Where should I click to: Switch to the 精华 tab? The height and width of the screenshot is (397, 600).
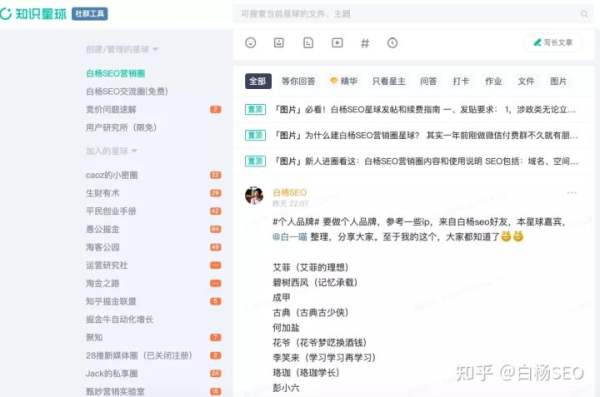tap(344, 81)
